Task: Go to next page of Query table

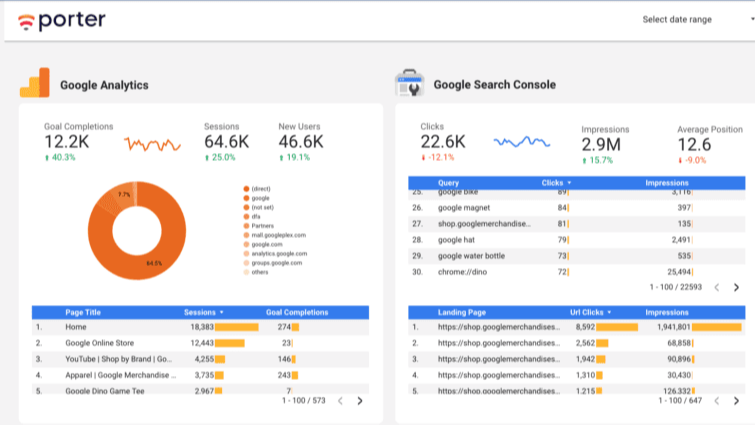Action: pos(736,287)
